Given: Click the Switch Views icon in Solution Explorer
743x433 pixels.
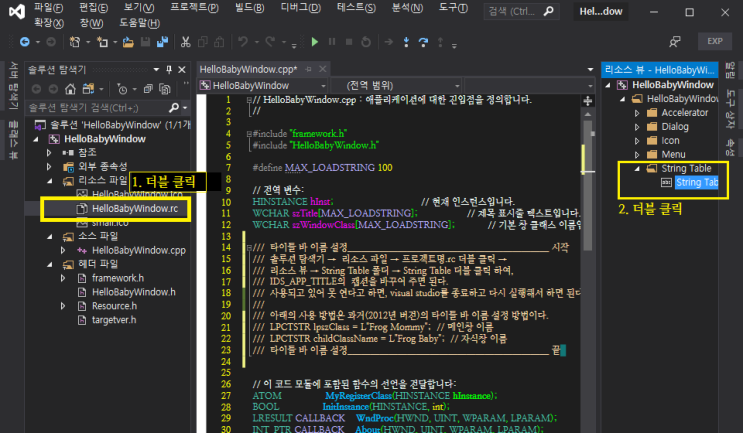Looking at the screenshot, I should click(x=88, y=89).
